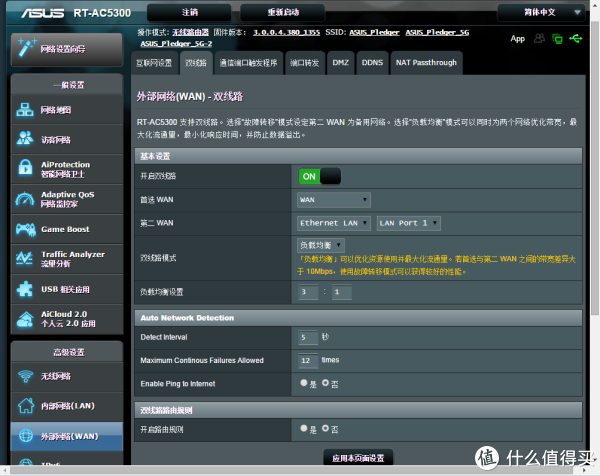600x476 pixels.
Task: Open LAN (内部网络) house icon
Action: click(x=26, y=406)
